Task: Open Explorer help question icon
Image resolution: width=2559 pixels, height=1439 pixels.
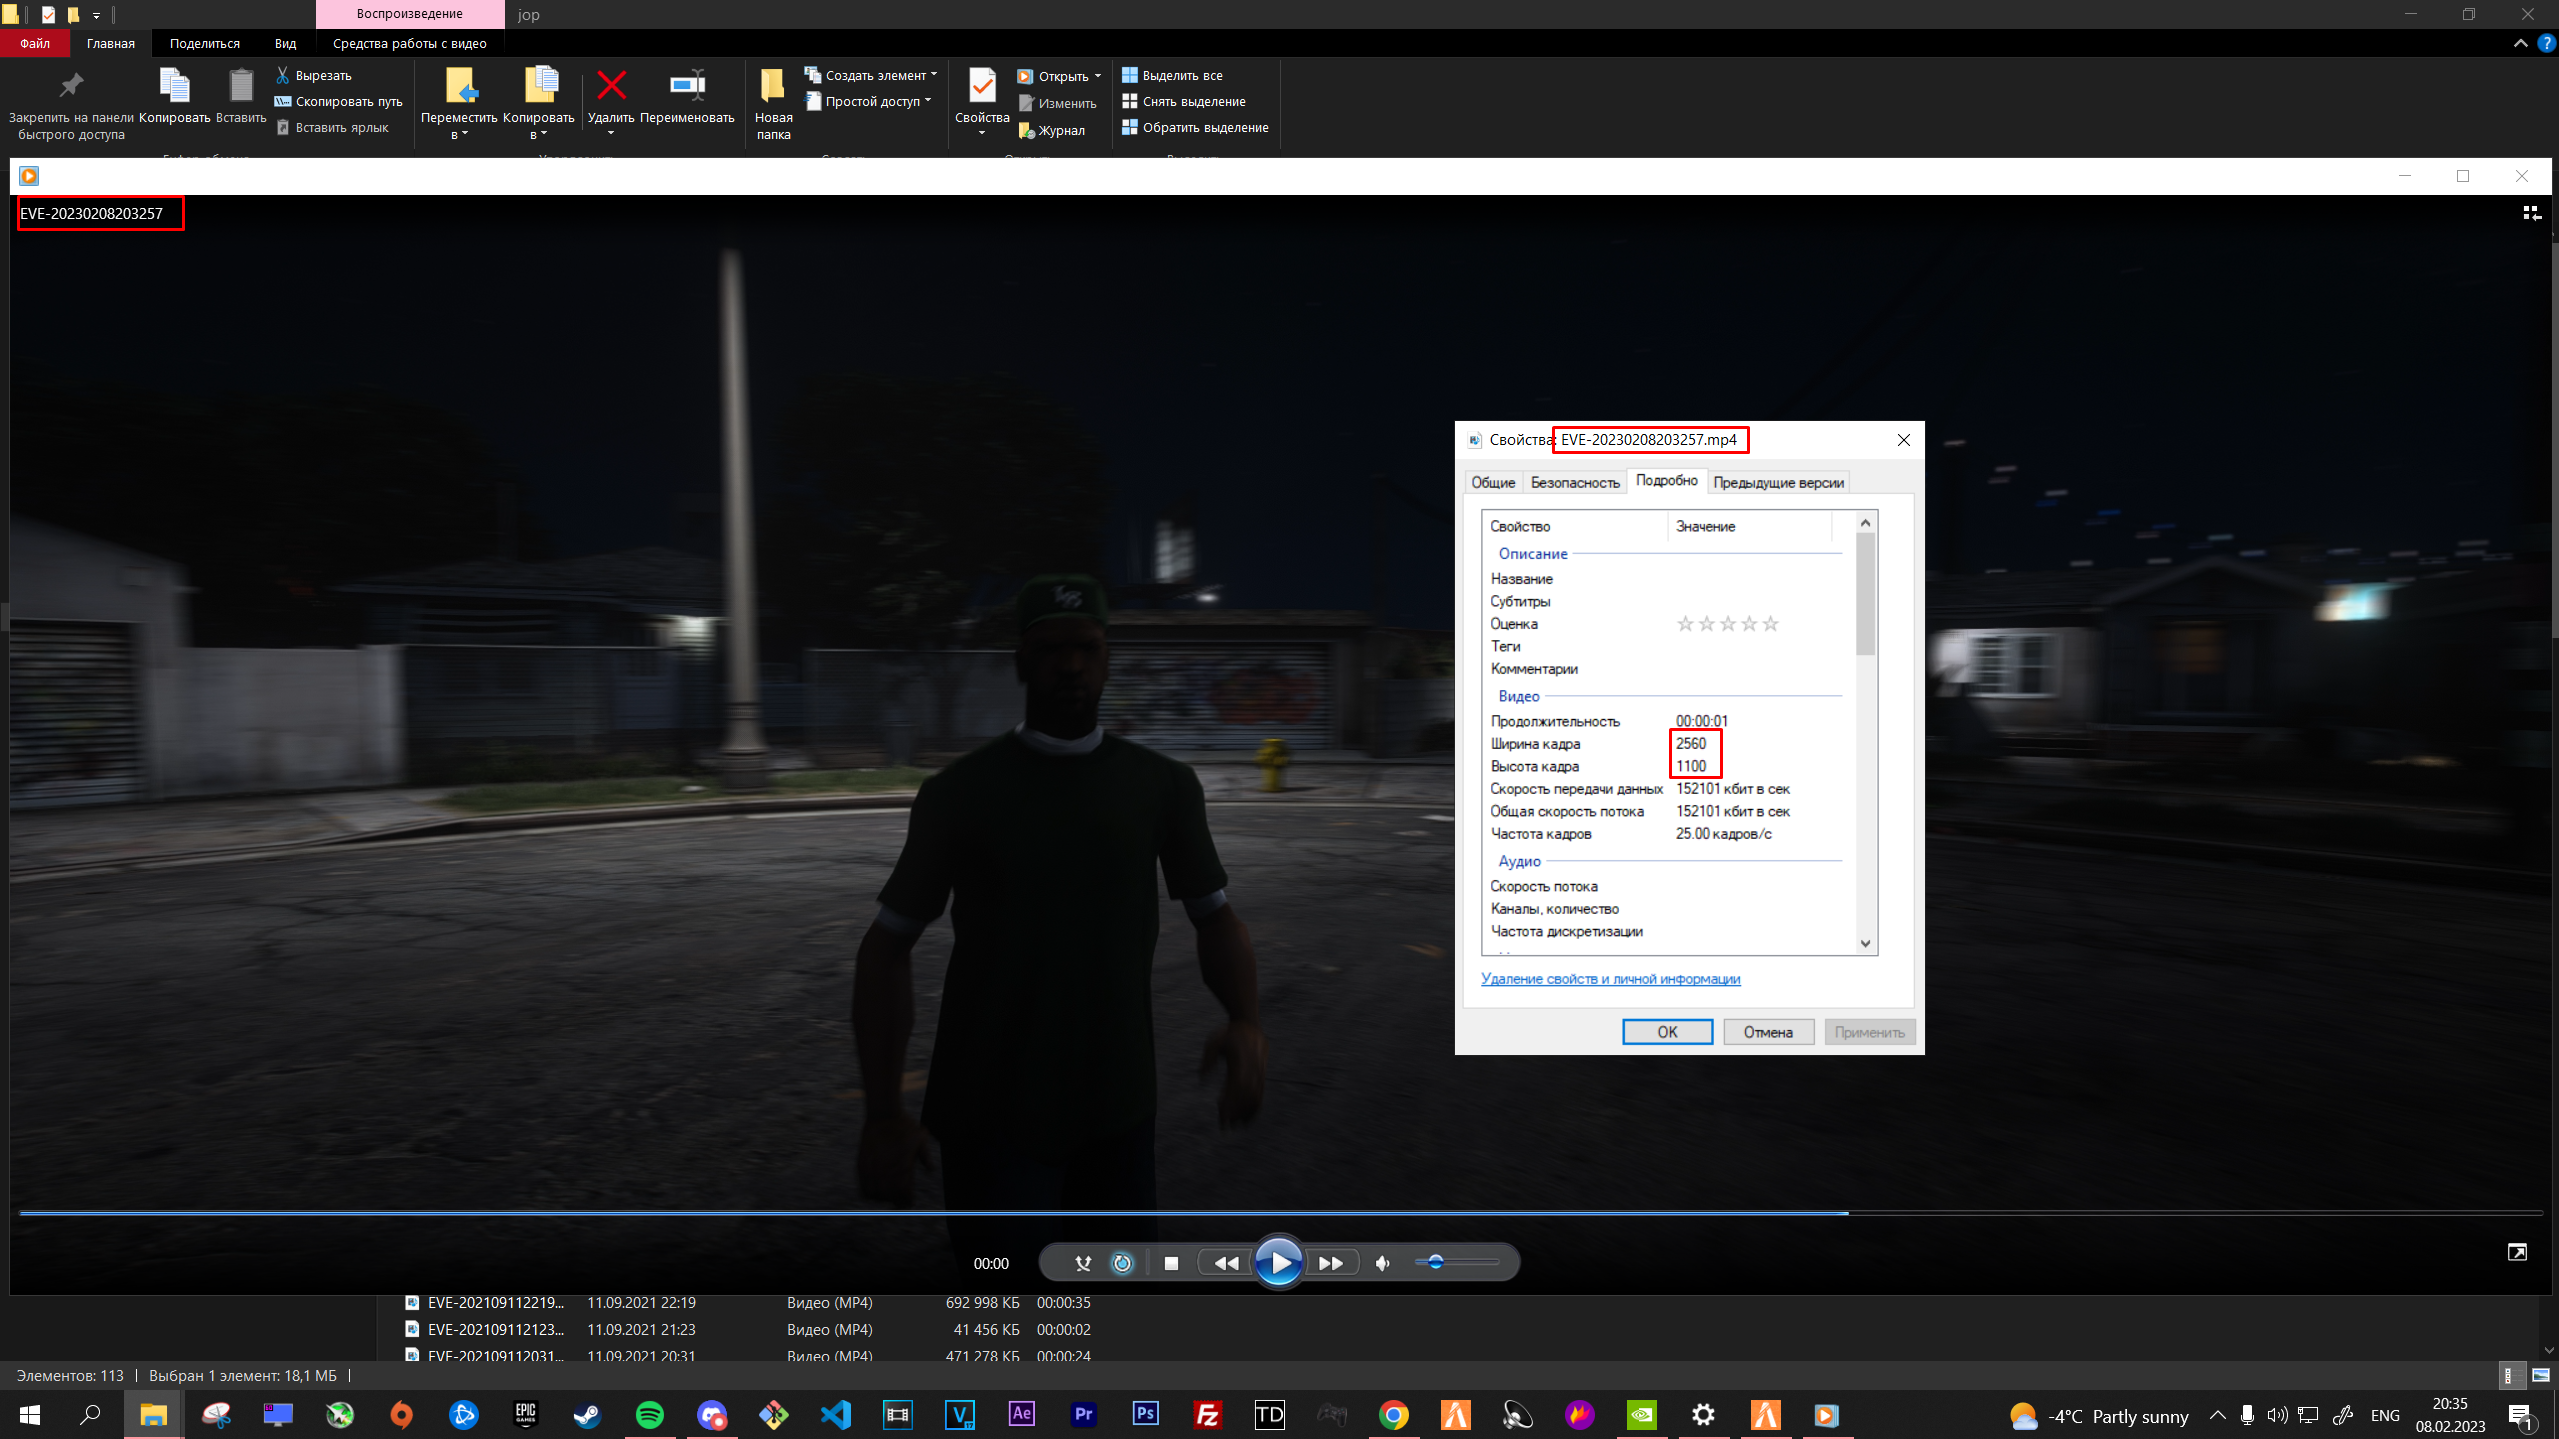Action: click(2546, 43)
